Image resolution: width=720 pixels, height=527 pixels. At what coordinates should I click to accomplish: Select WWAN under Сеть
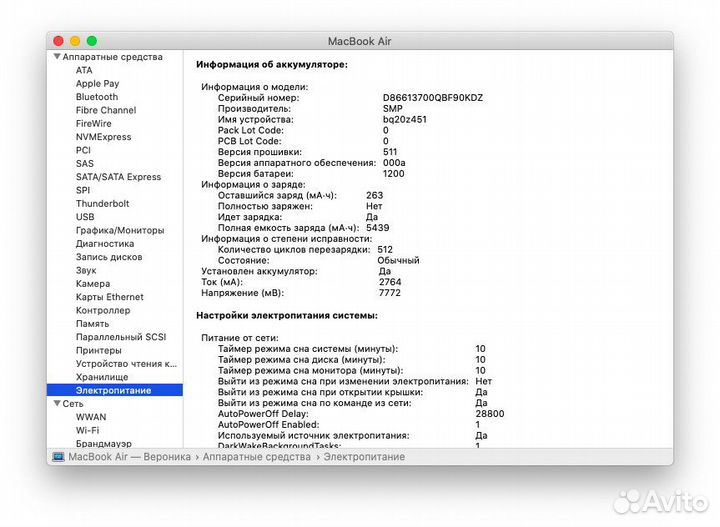[91, 417]
